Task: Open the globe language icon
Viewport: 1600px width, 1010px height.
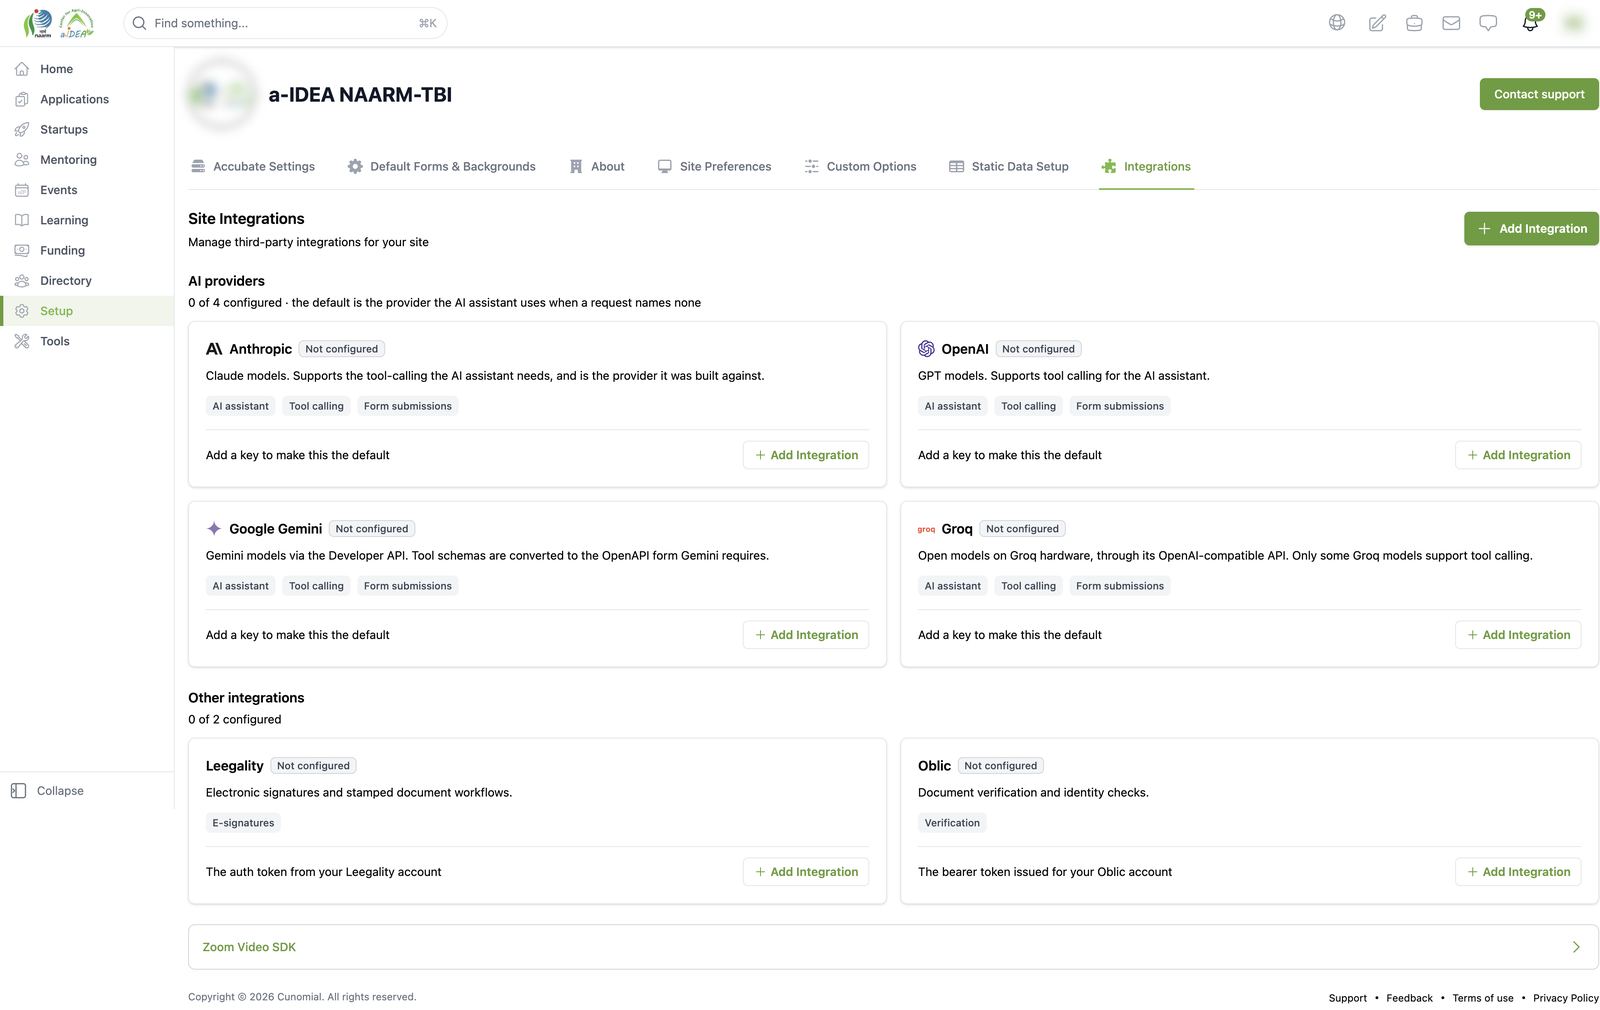Action: (x=1337, y=23)
